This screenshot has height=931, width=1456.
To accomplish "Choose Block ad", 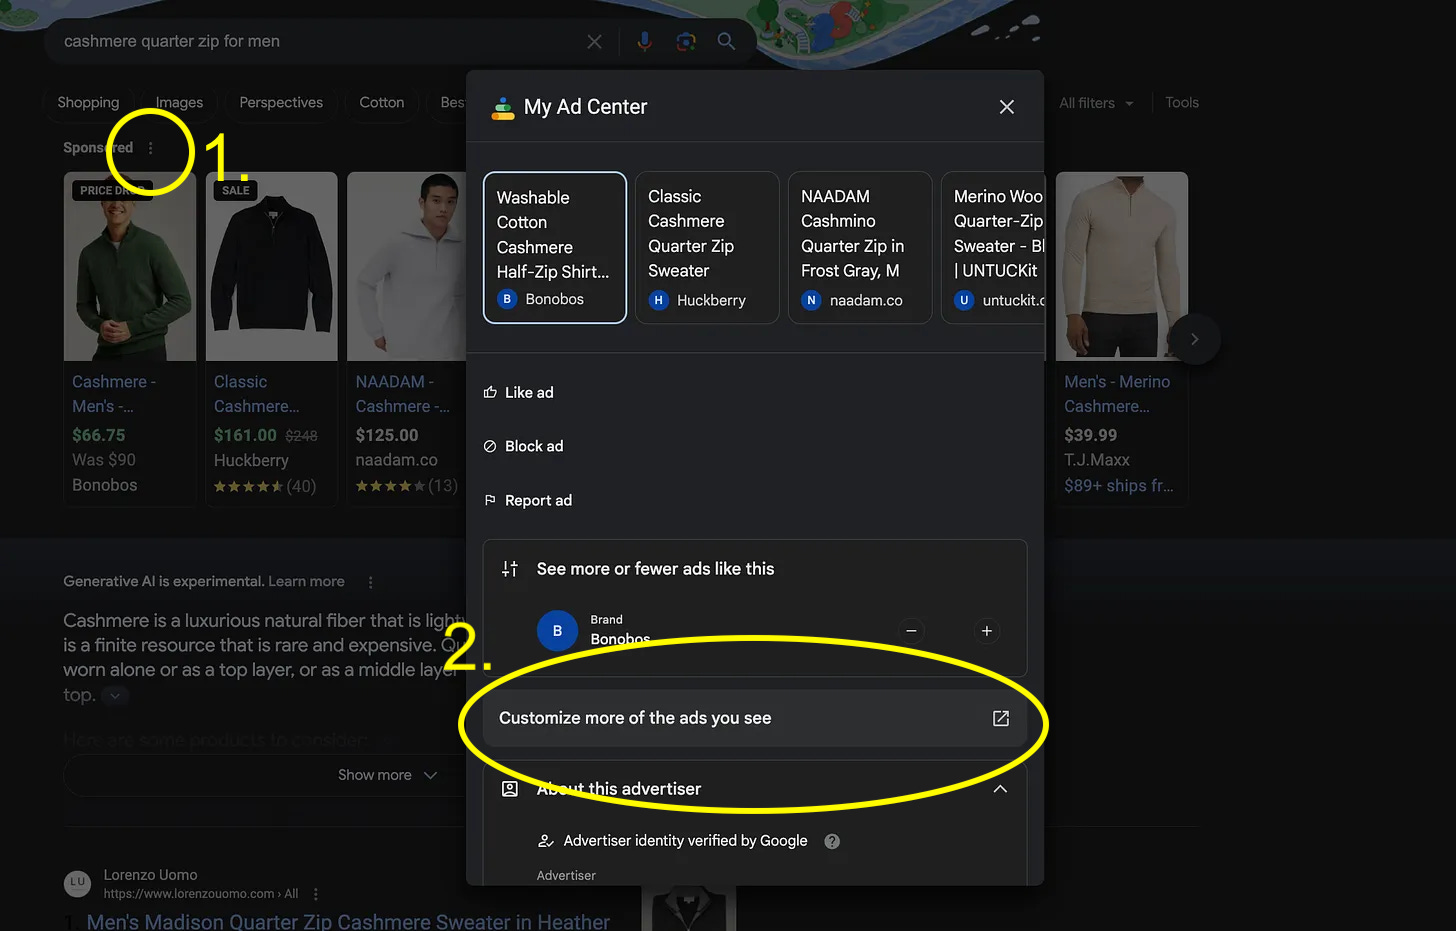I will point(523,446).
